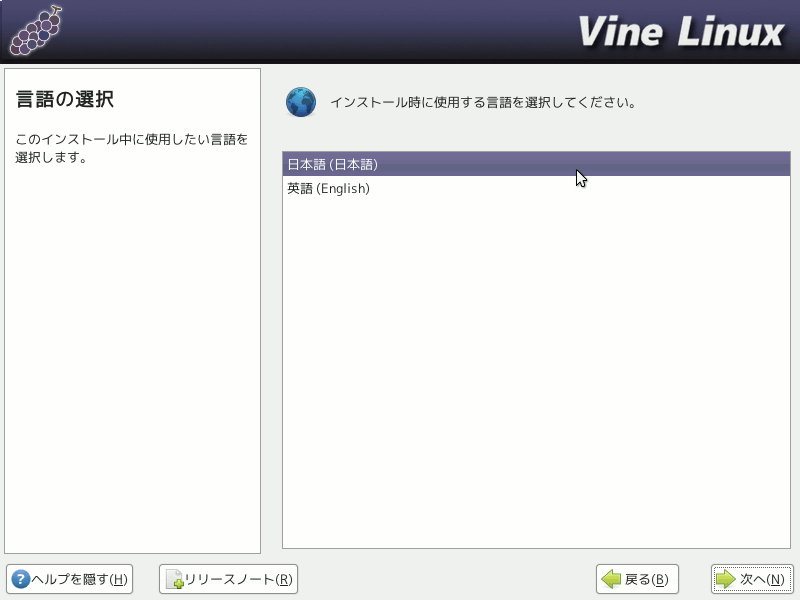Screen dimensions: 800x600
Task: Click the release notes document icon
Action: [x=174, y=579]
